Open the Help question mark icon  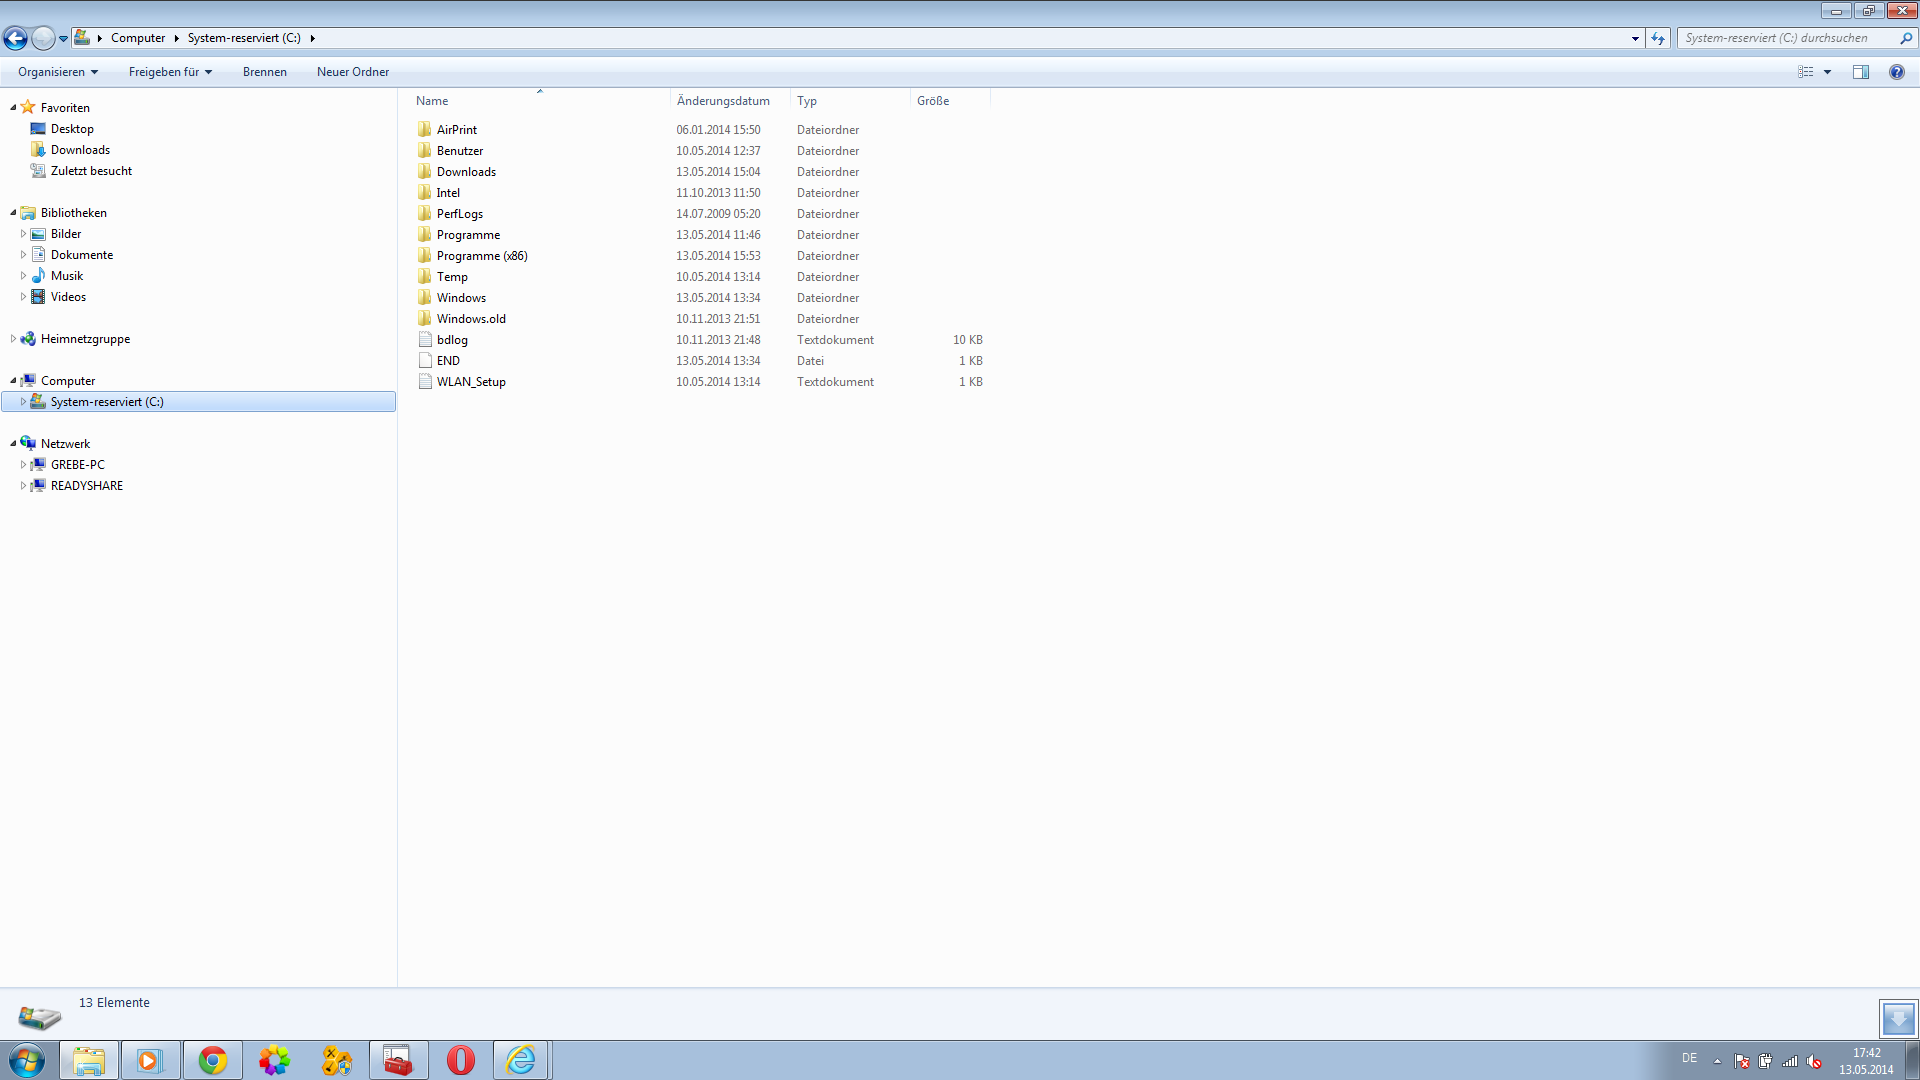pyautogui.click(x=1896, y=72)
